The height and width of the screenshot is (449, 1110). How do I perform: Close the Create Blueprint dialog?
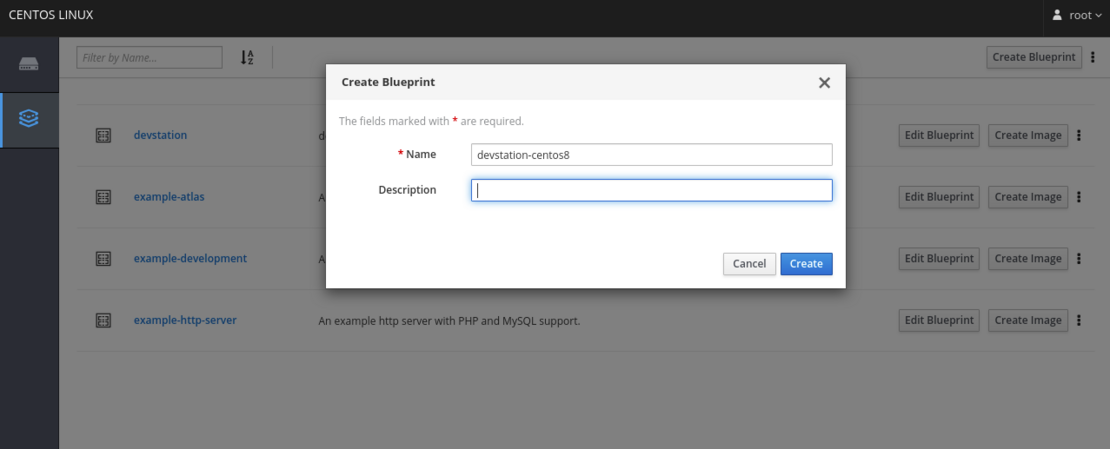824,83
